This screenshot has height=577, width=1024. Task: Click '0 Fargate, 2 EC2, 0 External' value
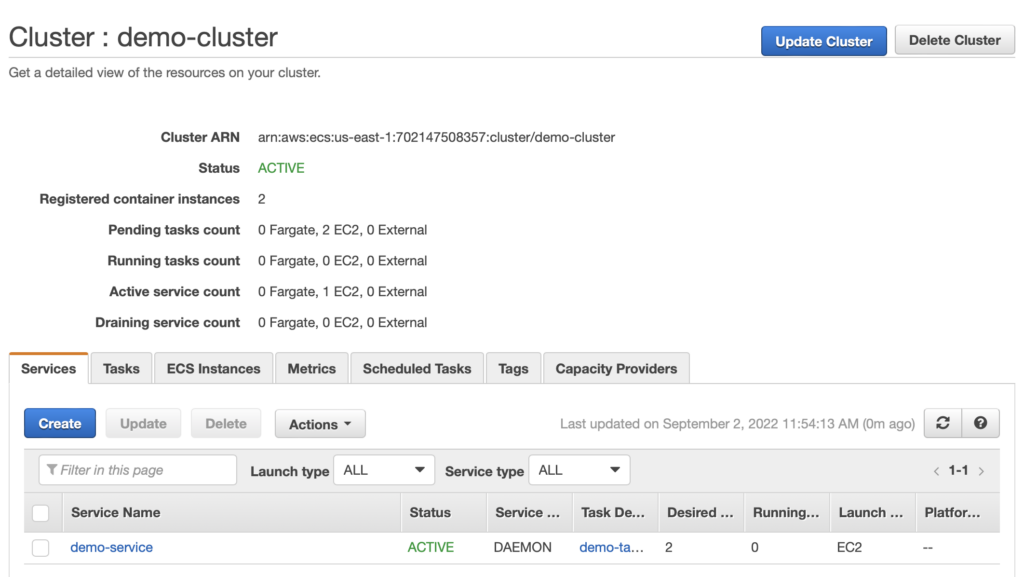(x=342, y=230)
